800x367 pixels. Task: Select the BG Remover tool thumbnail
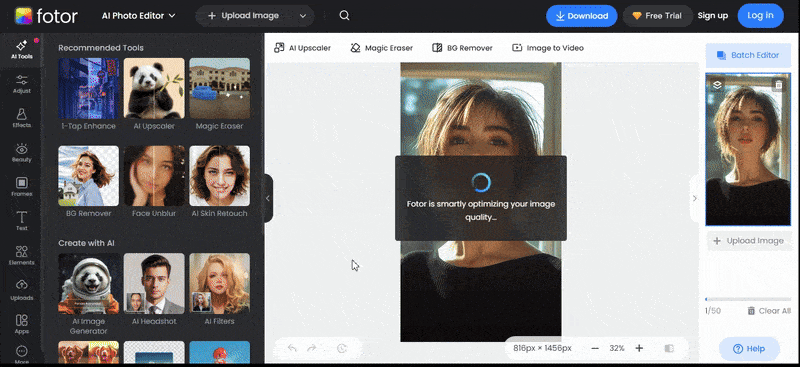pos(89,176)
